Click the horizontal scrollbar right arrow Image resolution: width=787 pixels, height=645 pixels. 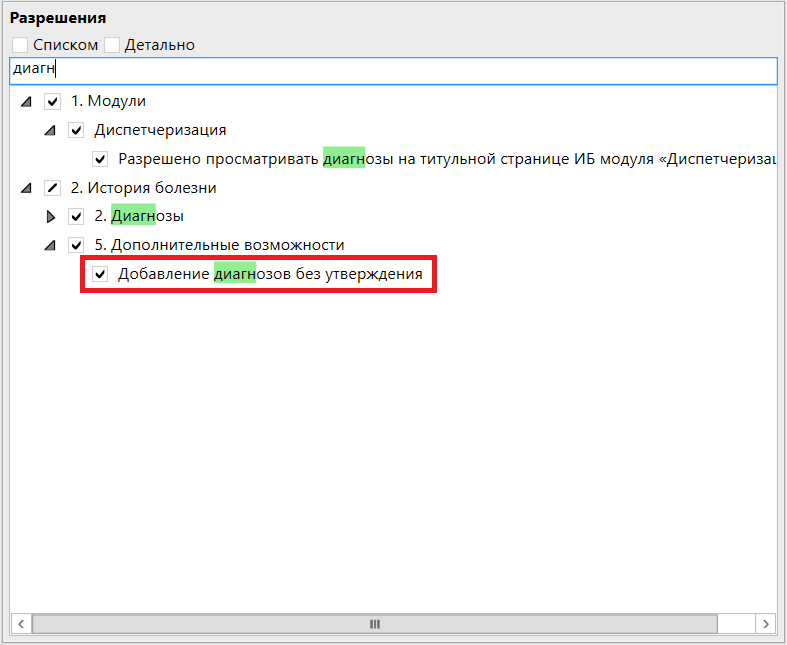pyautogui.click(x=765, y=623)
